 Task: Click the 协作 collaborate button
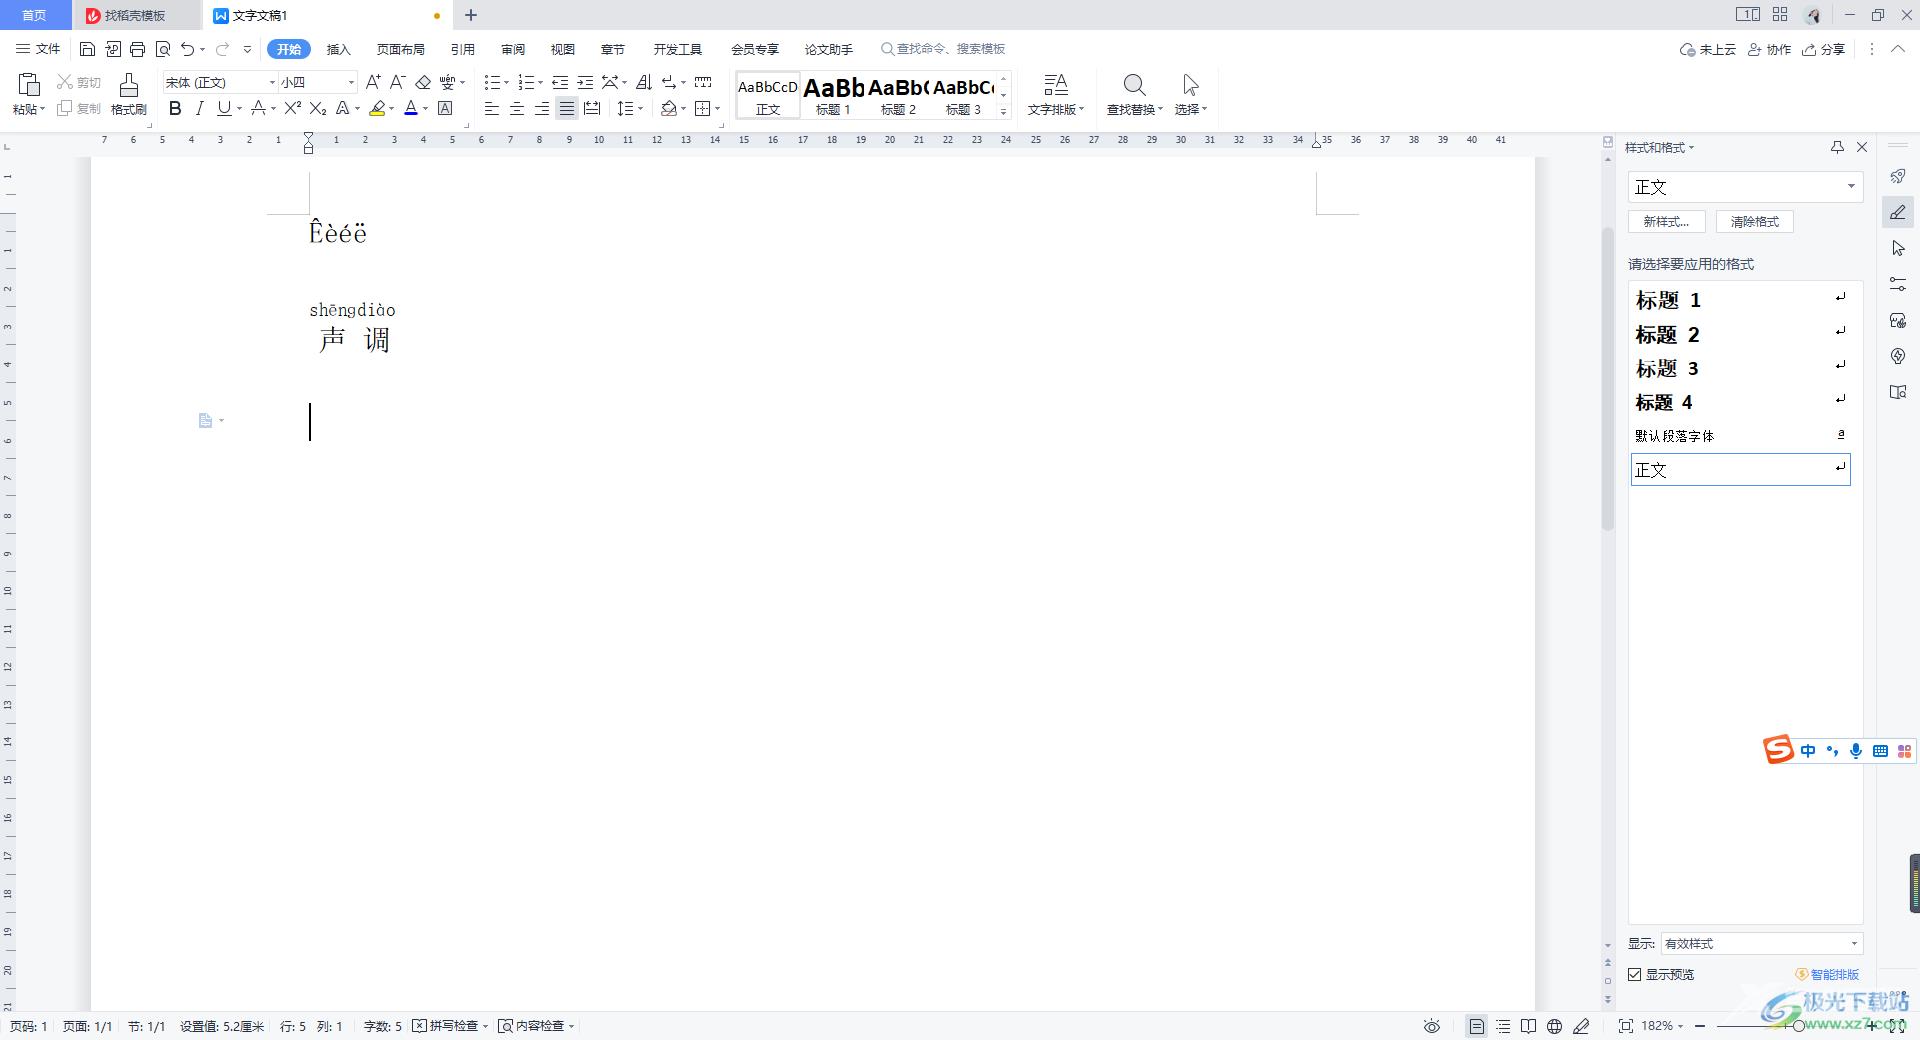click(1769, 49)
